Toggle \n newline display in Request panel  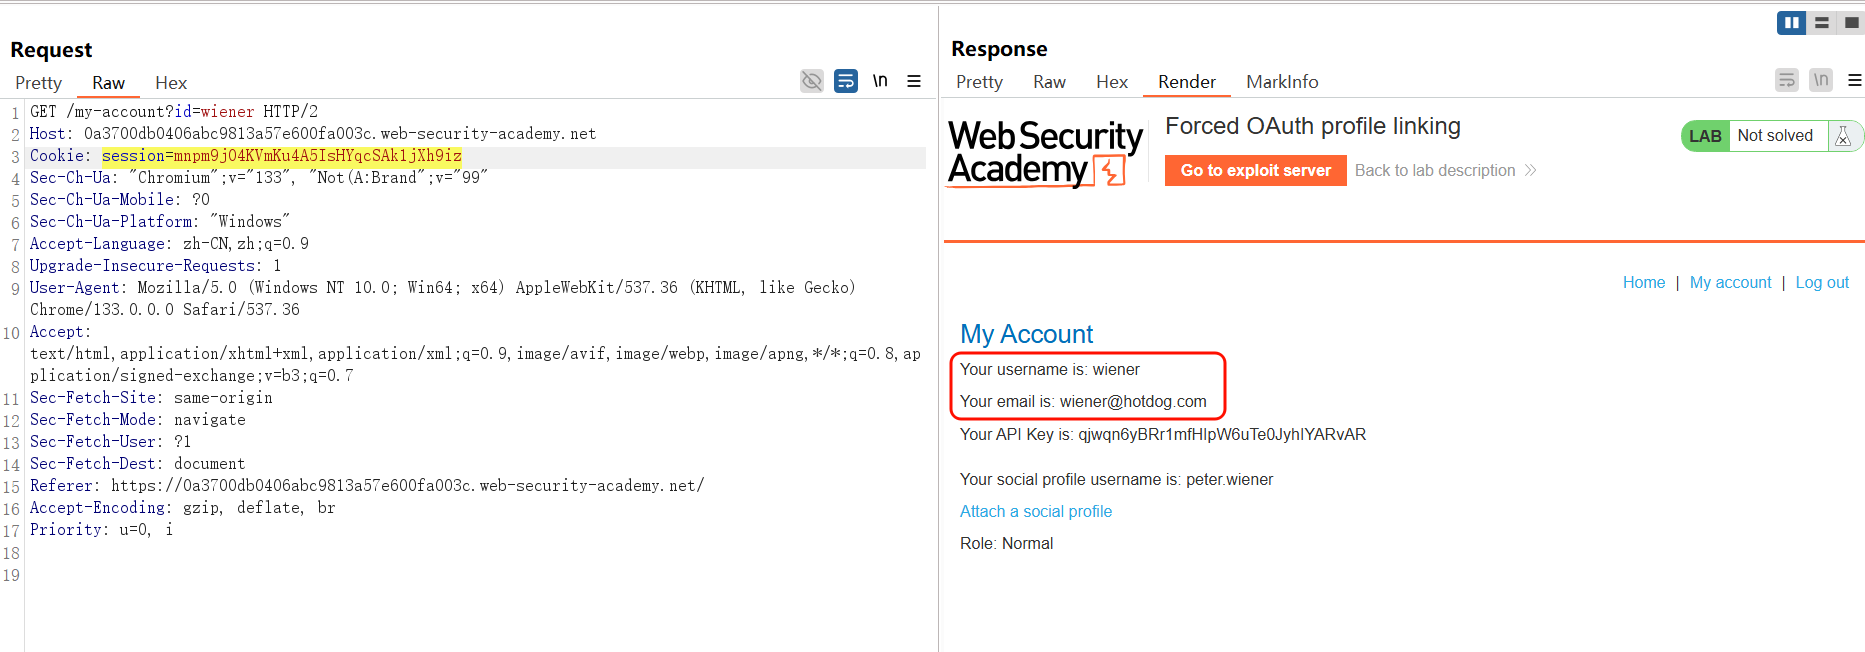[880, 81]
